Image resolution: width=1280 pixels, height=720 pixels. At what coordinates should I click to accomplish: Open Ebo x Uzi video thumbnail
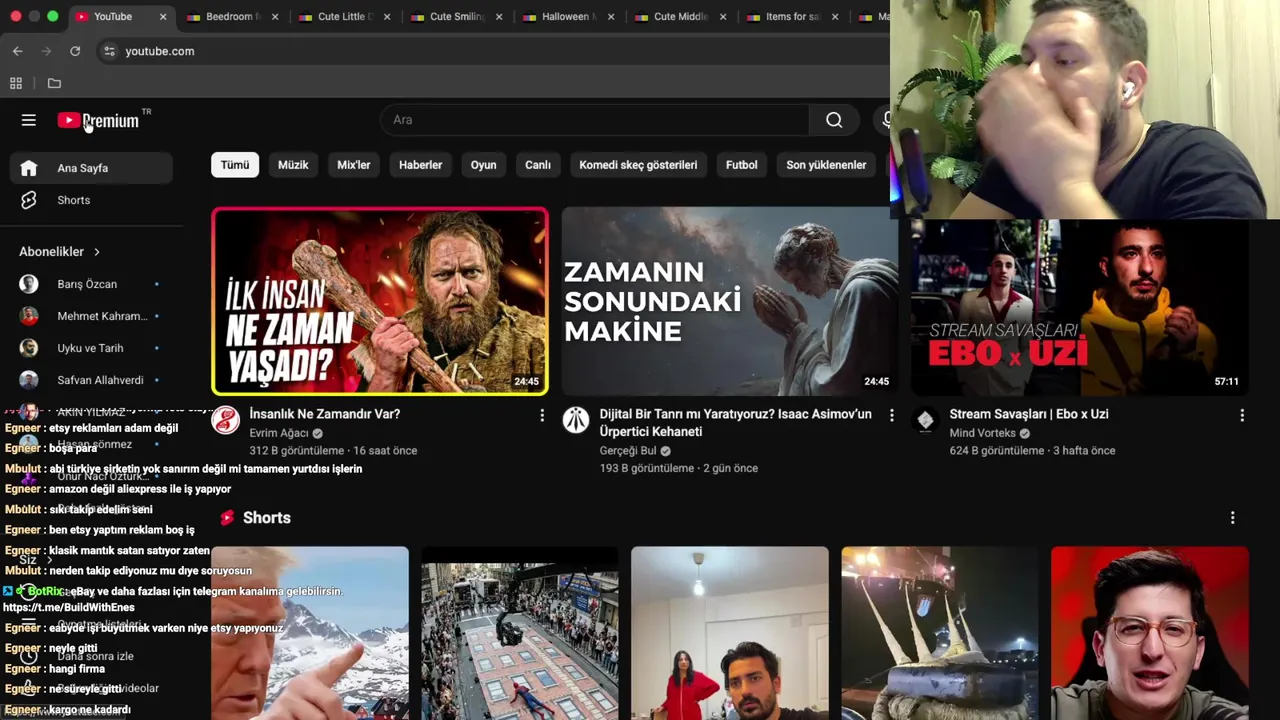tap(1080, 308)
